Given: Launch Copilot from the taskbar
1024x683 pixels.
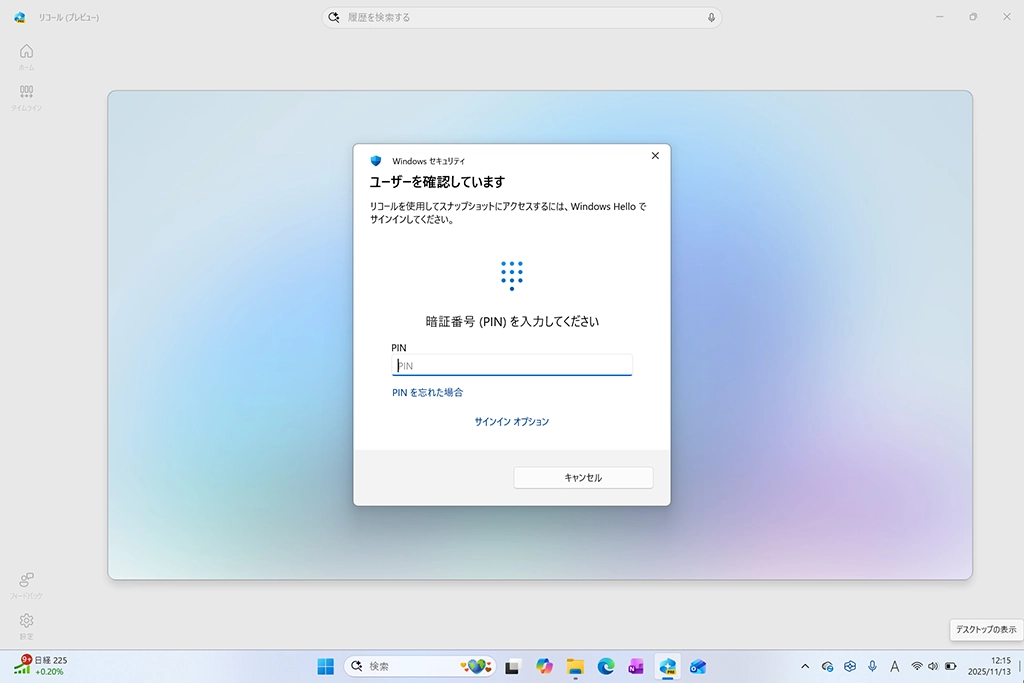Looking at the screenshot, I should coord(544,666).
